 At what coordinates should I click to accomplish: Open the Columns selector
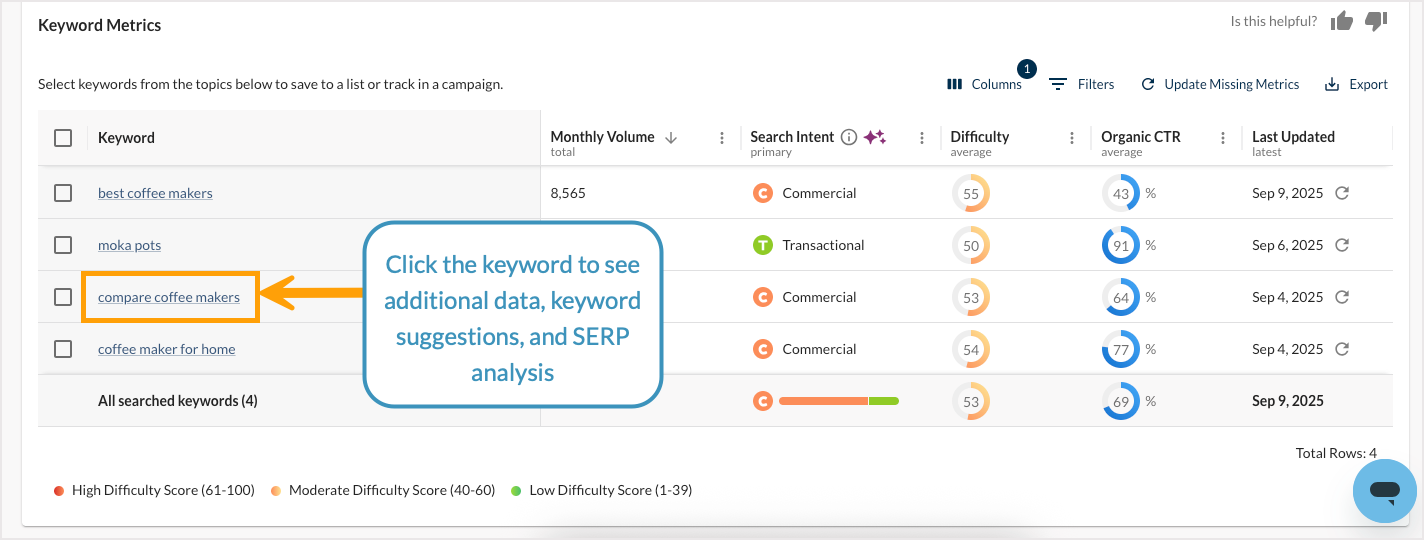pyautogui.click(x=984, y=84)
